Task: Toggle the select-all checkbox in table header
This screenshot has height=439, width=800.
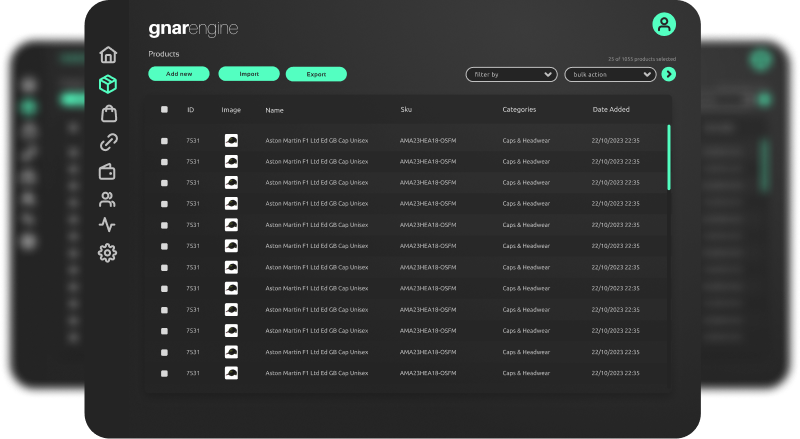Action: pos(164,109)
